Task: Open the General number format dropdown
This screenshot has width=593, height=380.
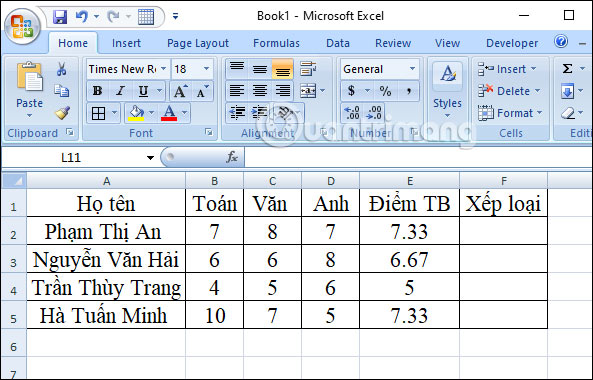Action: pyautogui.click(x=412, y=69)
